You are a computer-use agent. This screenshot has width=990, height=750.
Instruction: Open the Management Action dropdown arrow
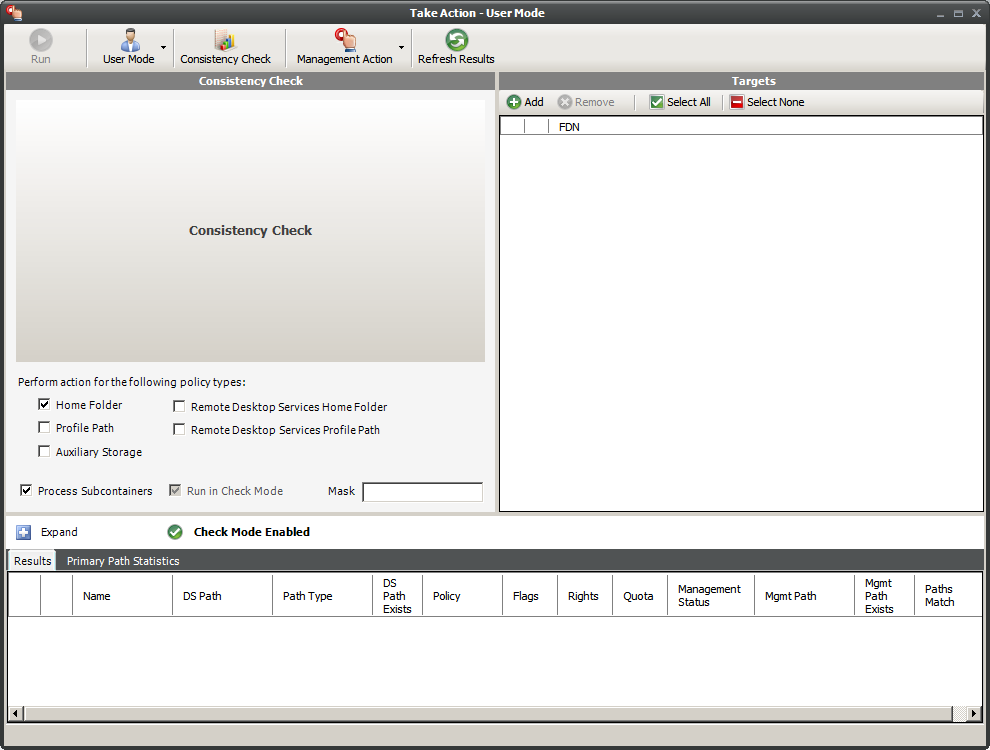click(401, 47)
